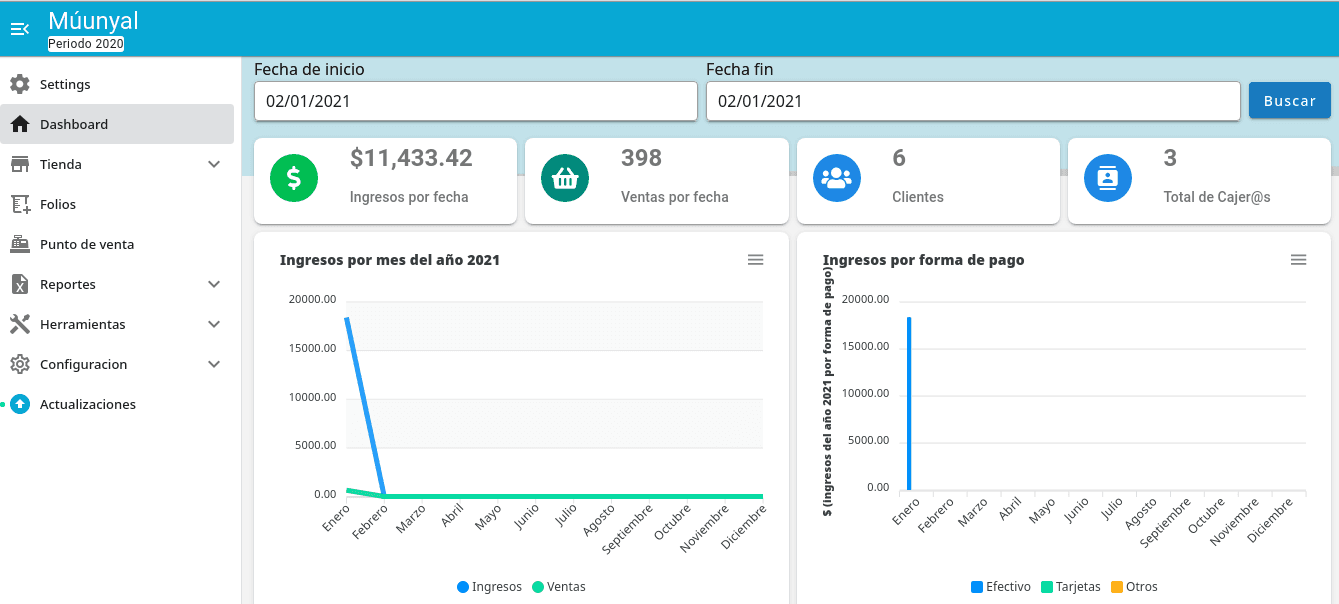Open the Settings menu item

[x=117, y=84]
